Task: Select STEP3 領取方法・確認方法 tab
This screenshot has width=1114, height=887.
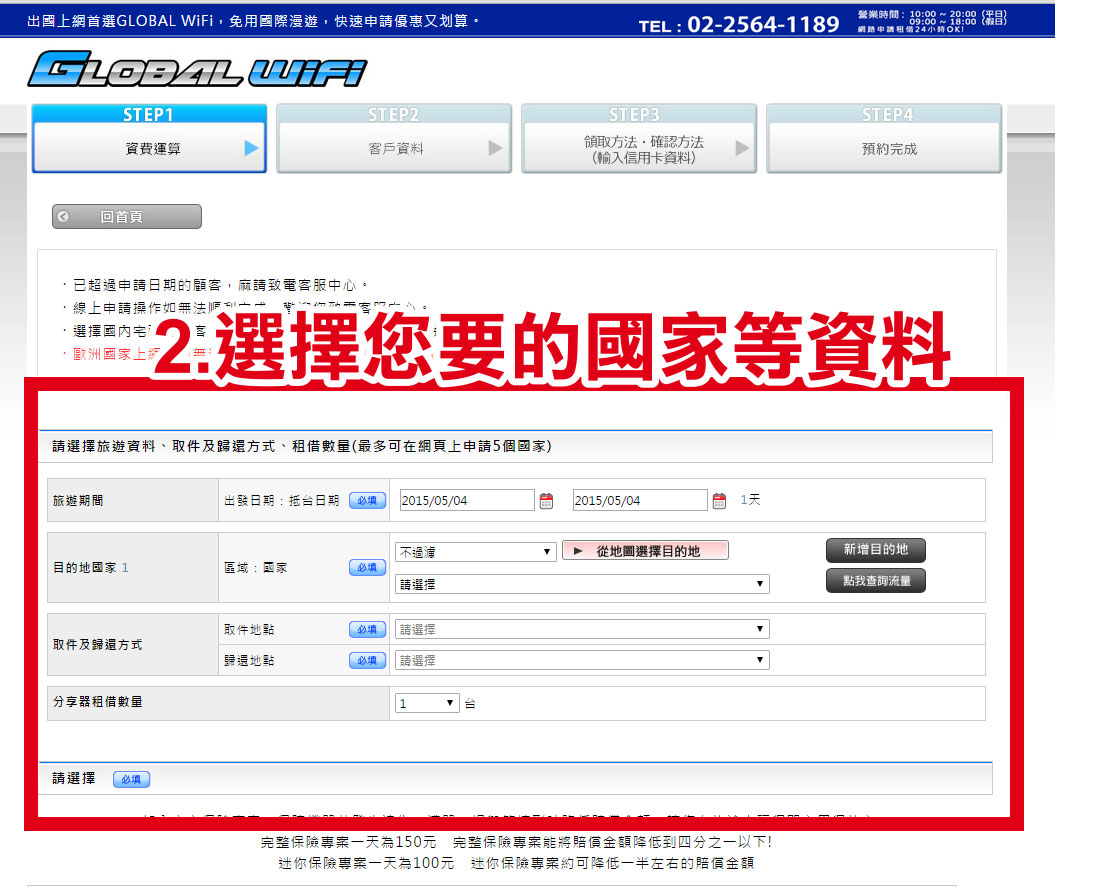Action: click(x=639, y=139)
